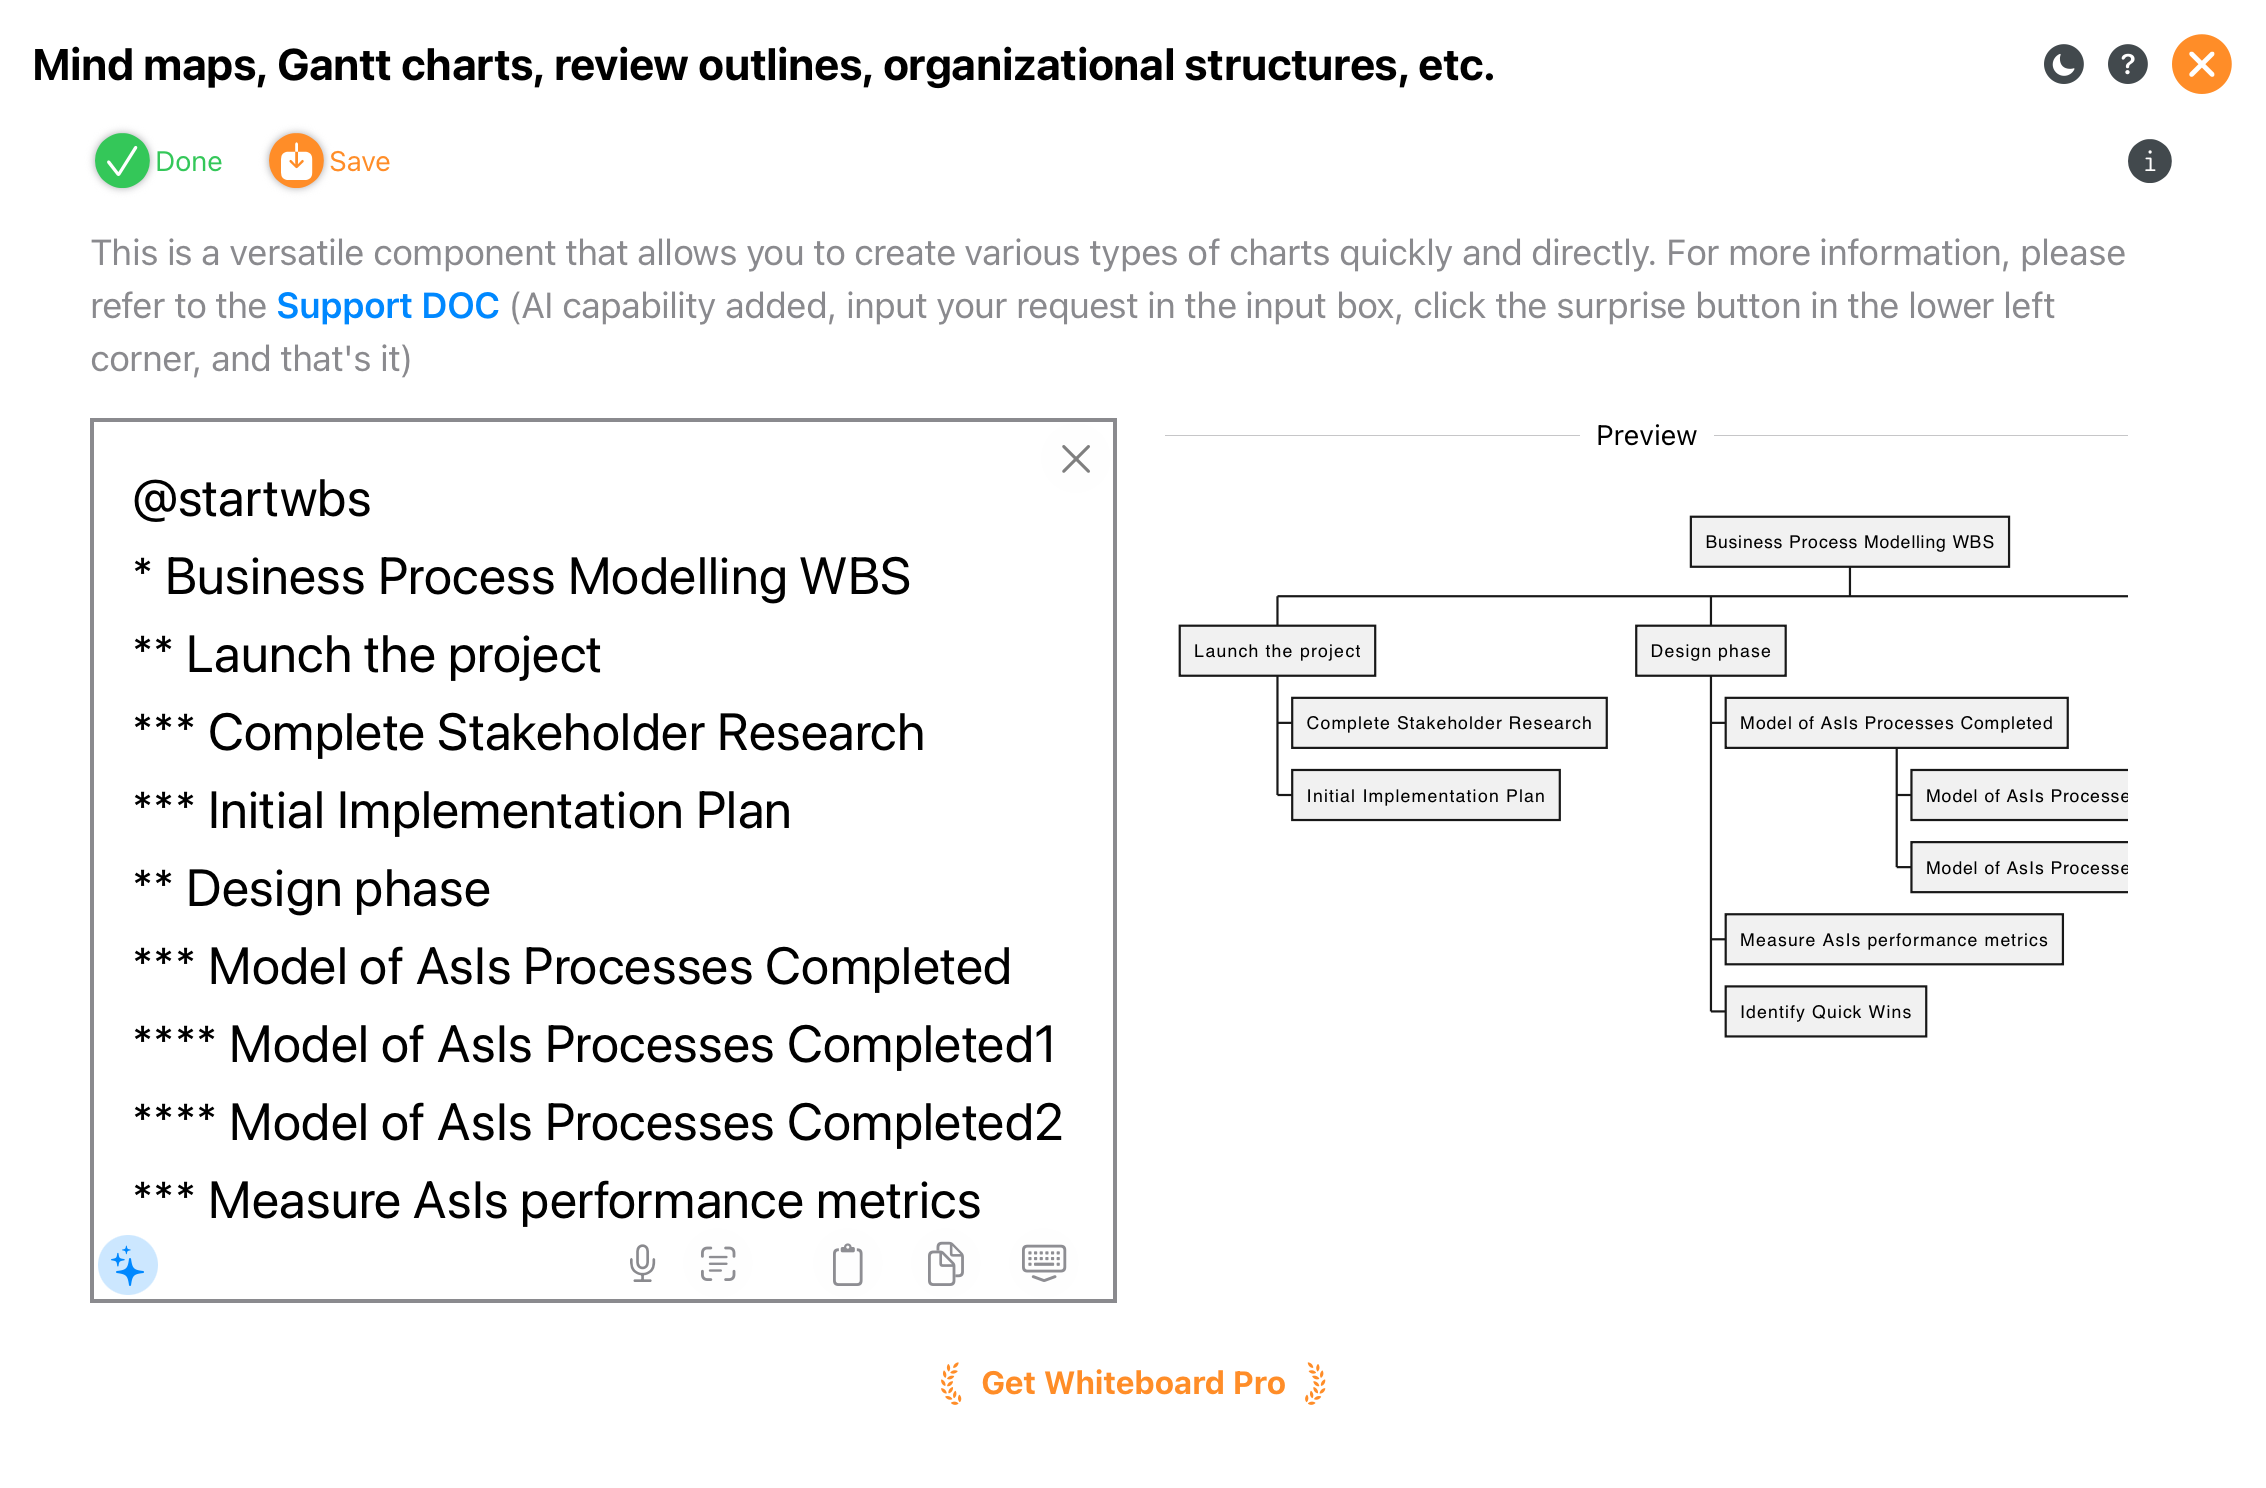Image resolution: width=2266 pixels, height=1488 pixels.
Task: Hide keyboard using the keyboard icon
Action: (1043, 1264)
